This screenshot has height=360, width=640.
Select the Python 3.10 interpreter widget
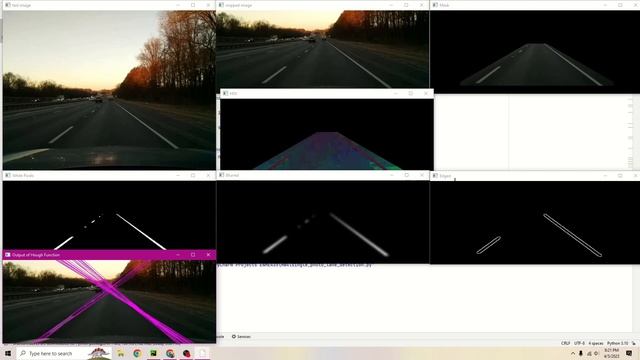(617, 343)
